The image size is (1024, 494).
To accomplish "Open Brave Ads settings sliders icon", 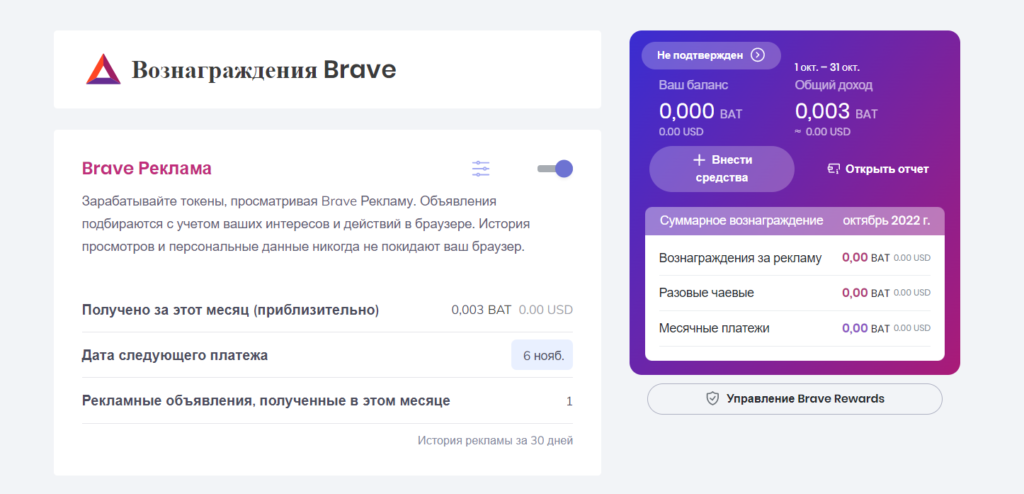I will point(481,169).
